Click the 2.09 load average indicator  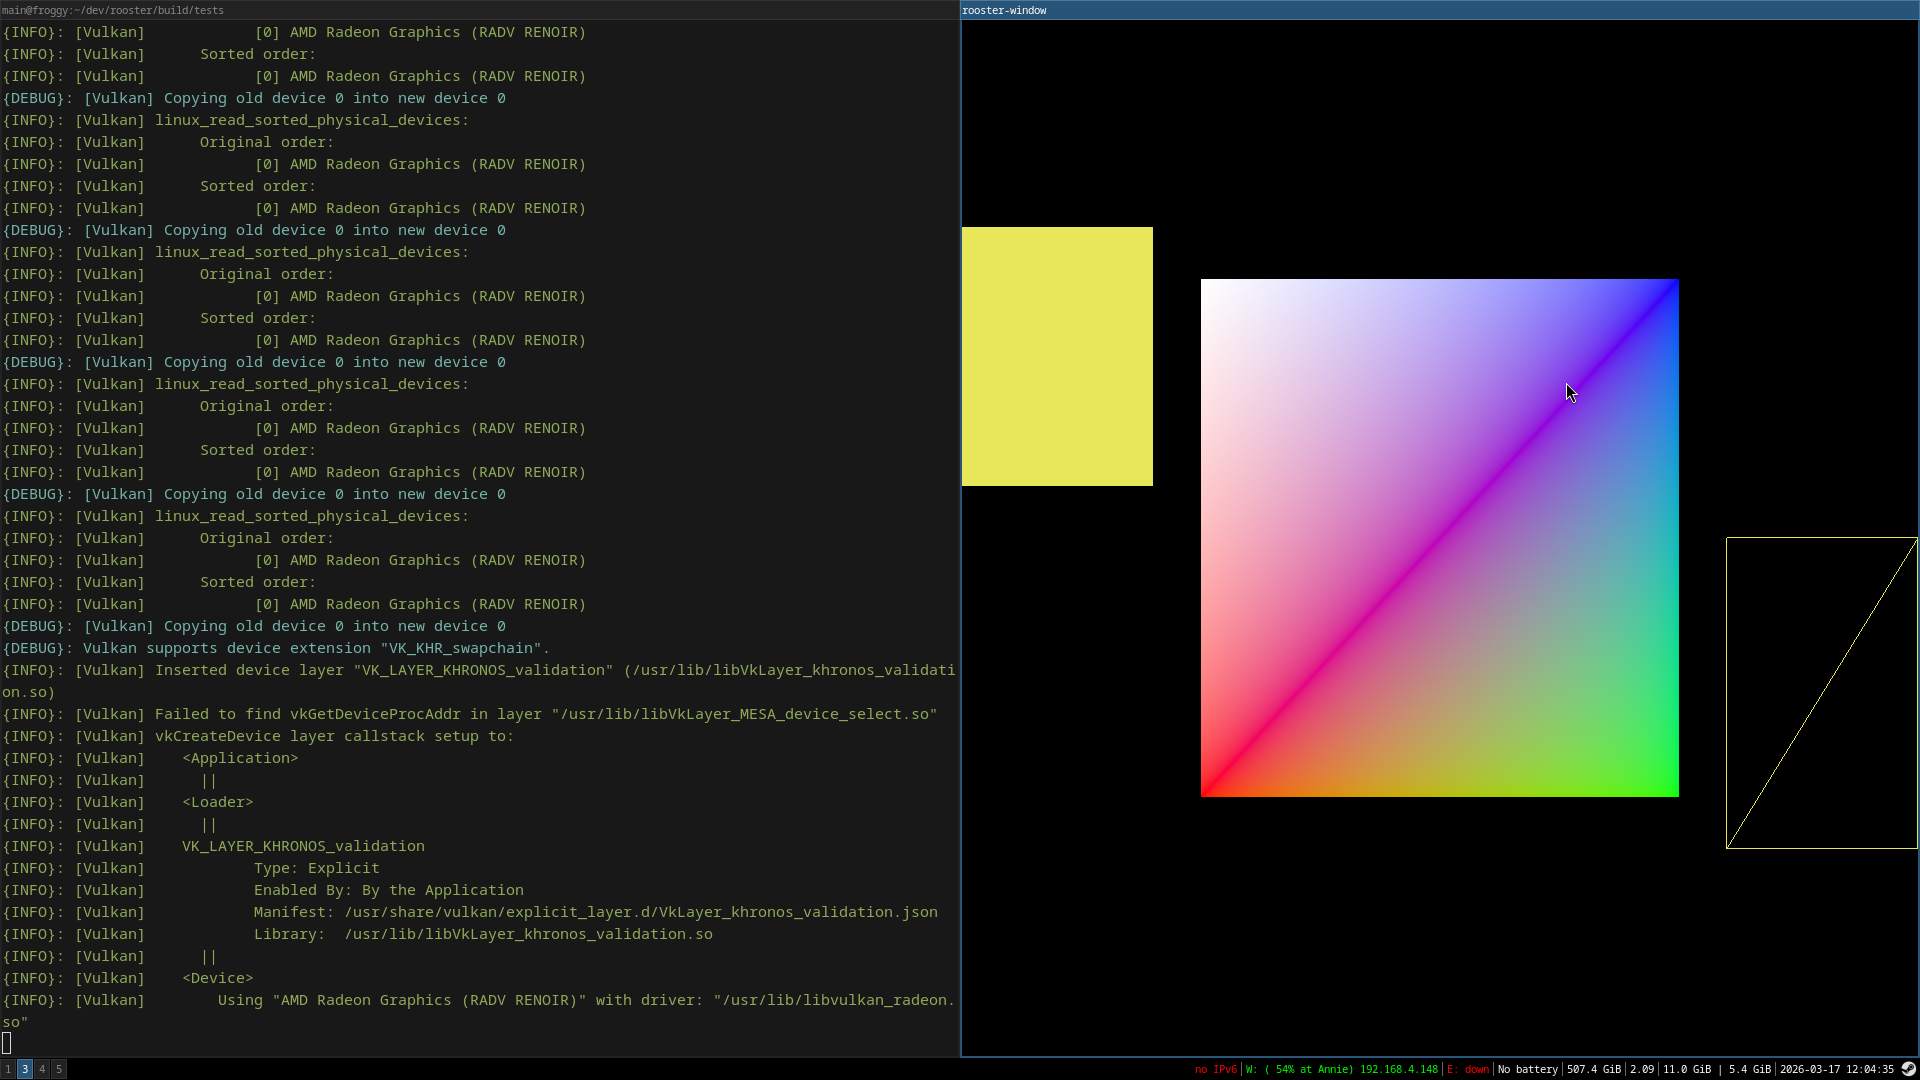tap(1641, 1069)
